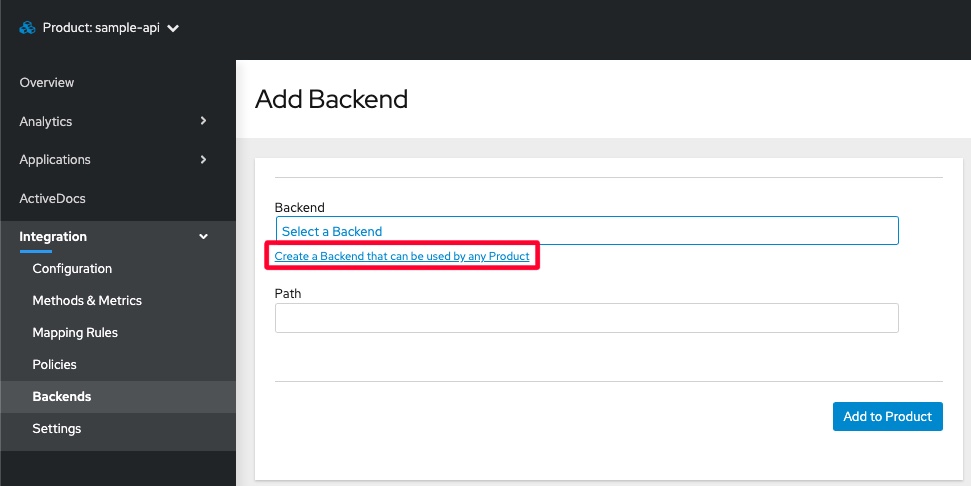This screenshot has height=486, width=971.
Task: Expand the Analytics section chevron
Action: click(x=204, y=121)
